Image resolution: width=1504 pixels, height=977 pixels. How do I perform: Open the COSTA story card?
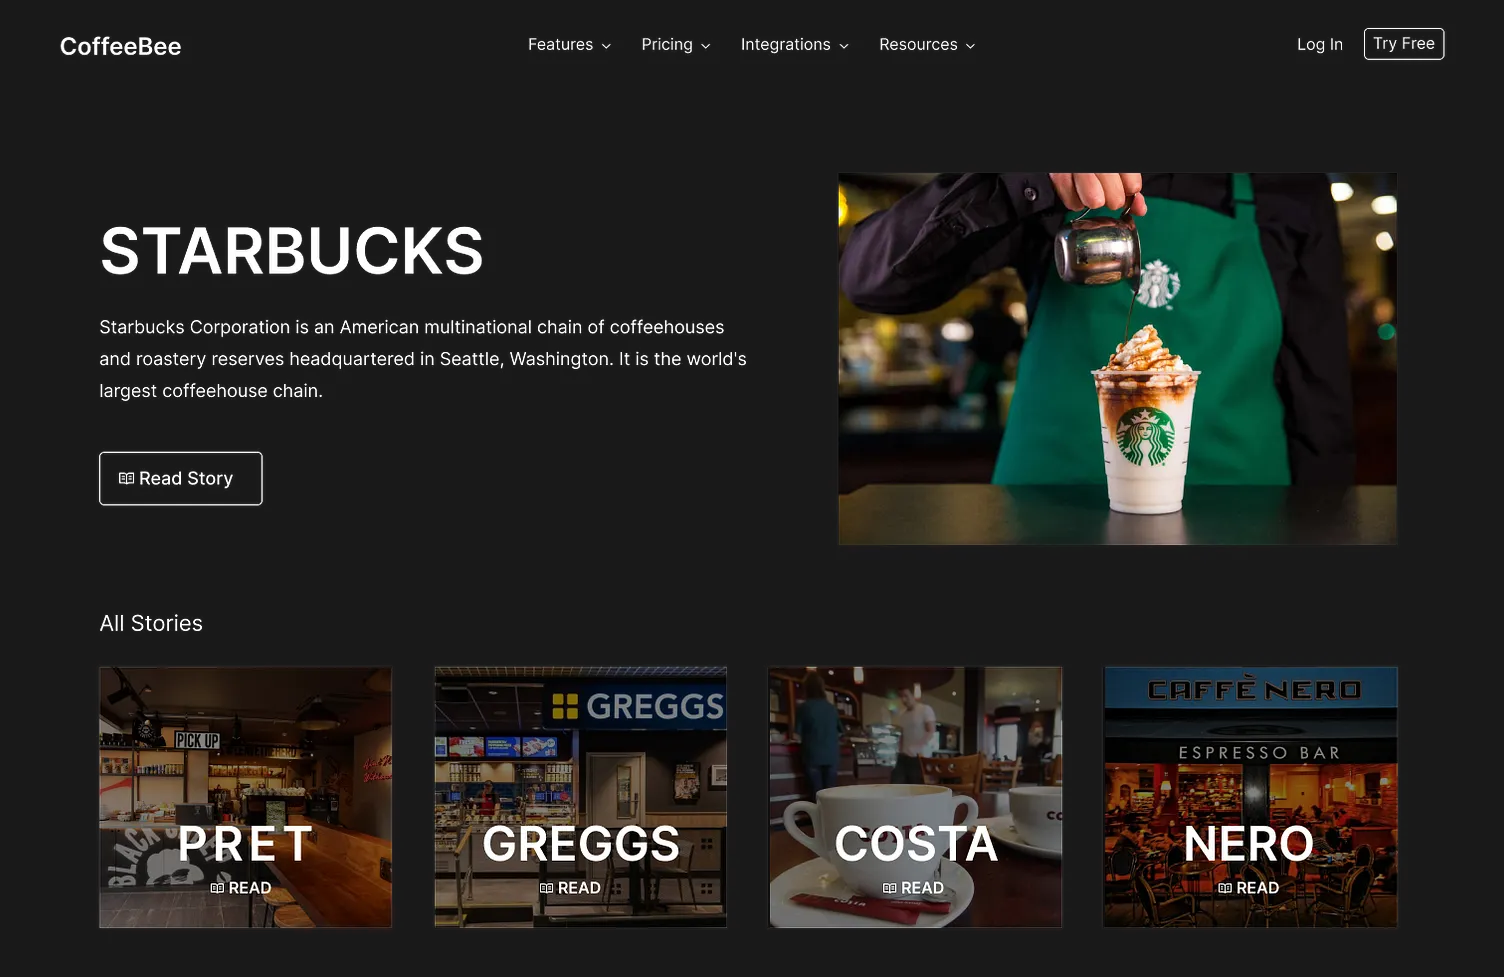[915, 797]
